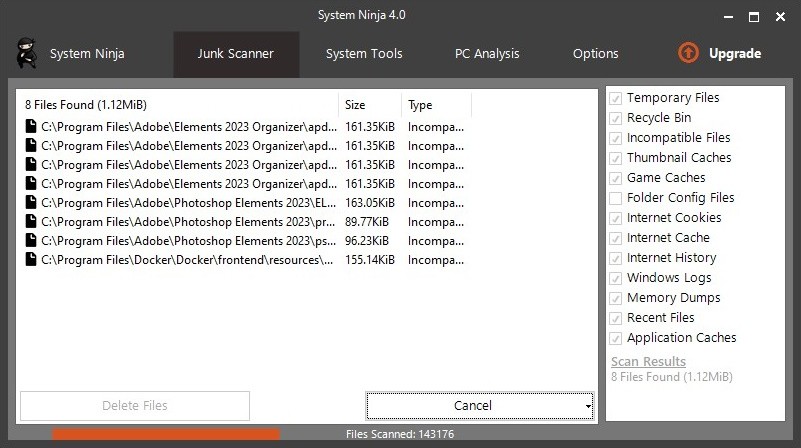Click Type cell in the 155.14KiB row
The image size is (801, 448).
(x=436, y=260)
